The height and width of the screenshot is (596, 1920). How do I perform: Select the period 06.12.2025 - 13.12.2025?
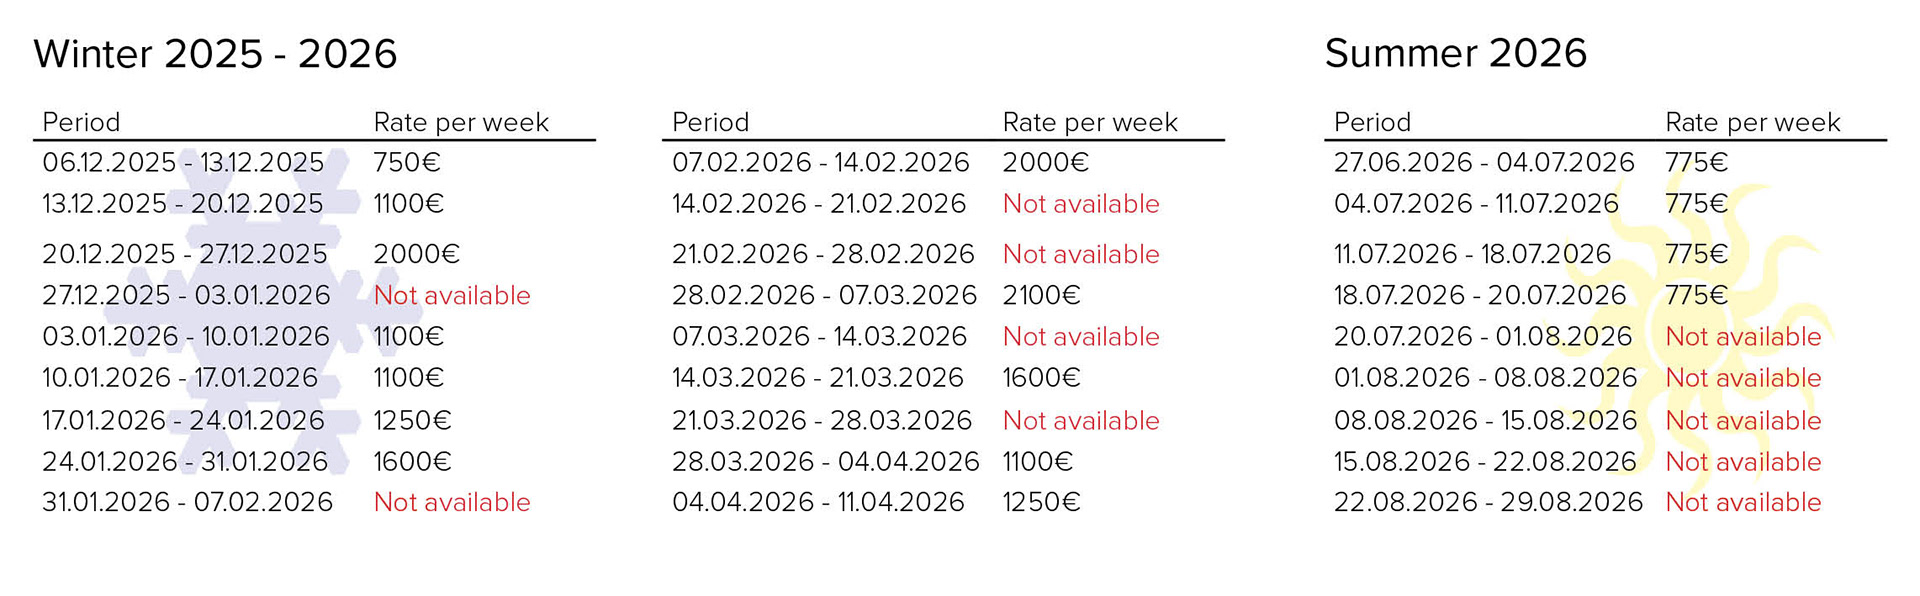pyautogui.click(x=183, y=163)
